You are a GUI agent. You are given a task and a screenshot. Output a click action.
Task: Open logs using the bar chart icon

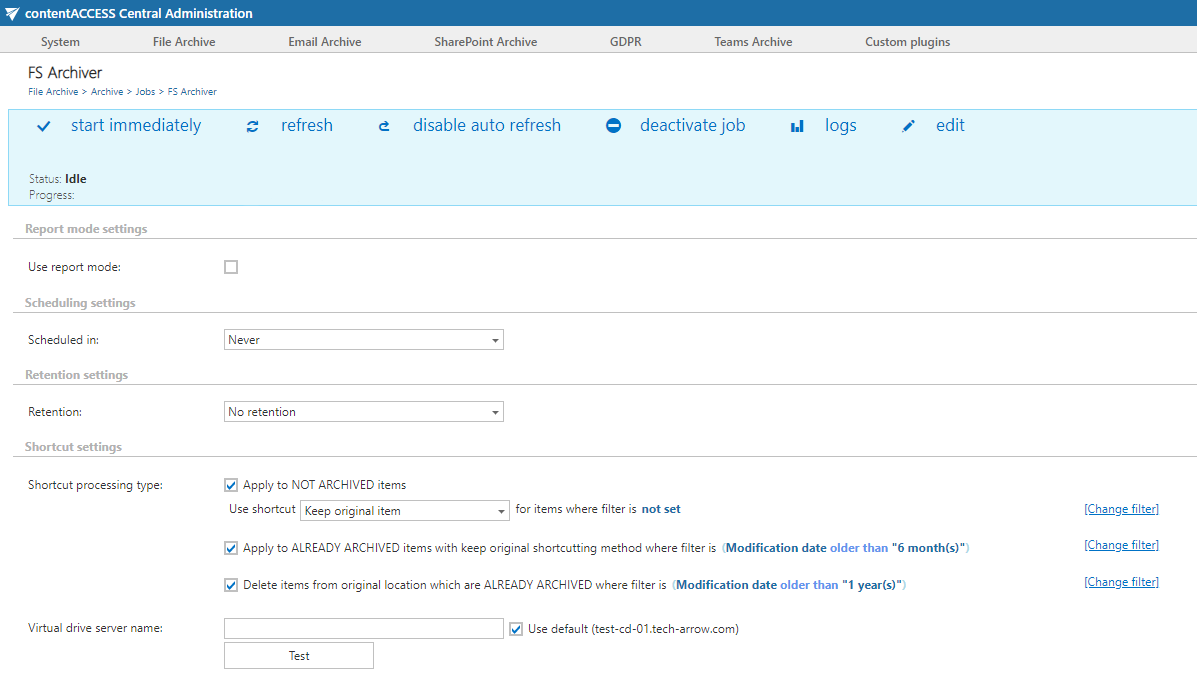(x=796, y=126)
